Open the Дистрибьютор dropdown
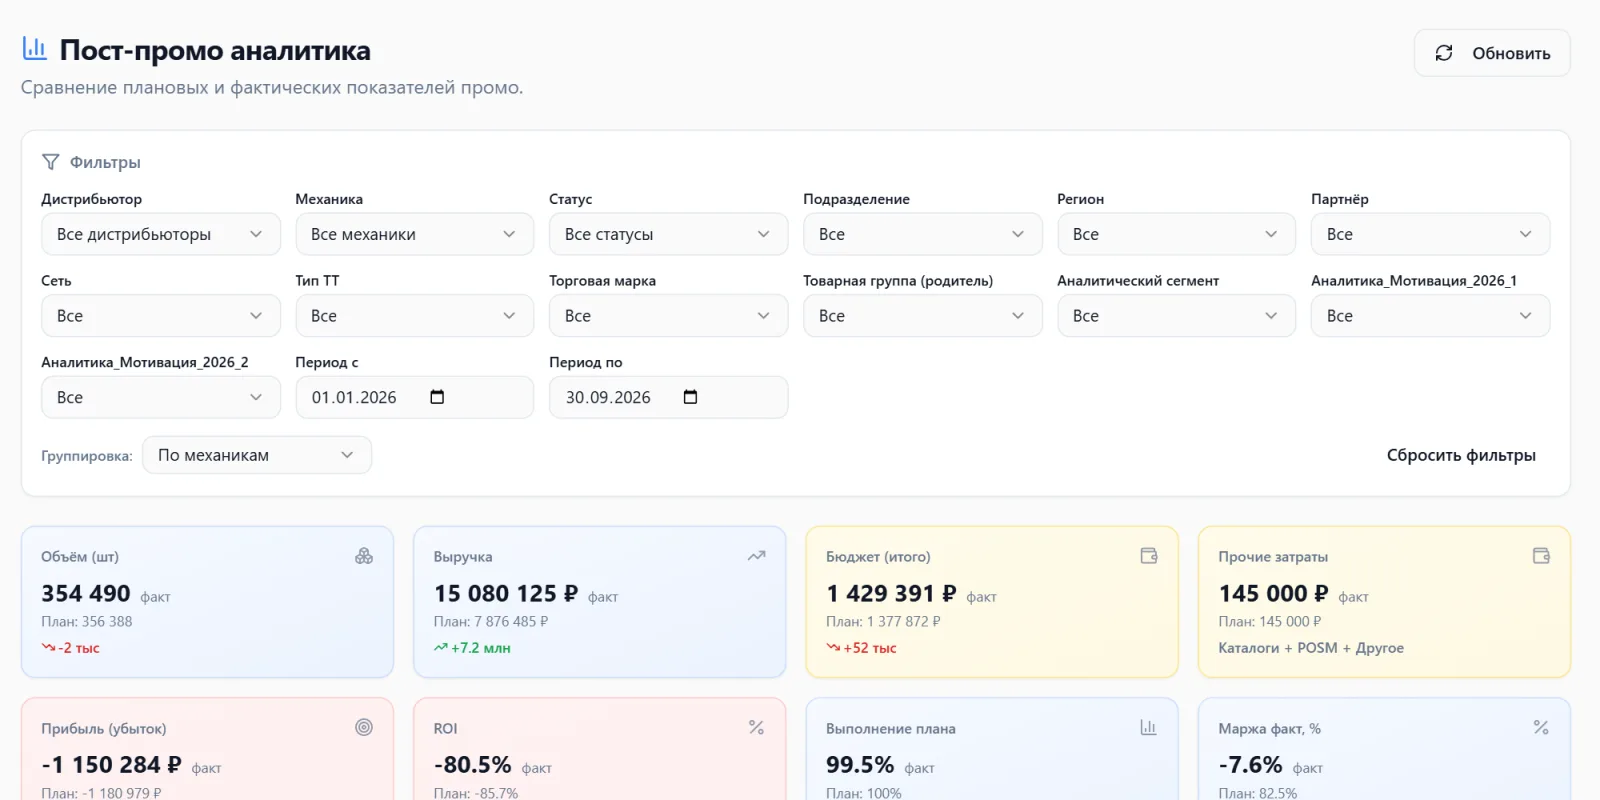1600x800 pixels. click(x=161, y=234)
